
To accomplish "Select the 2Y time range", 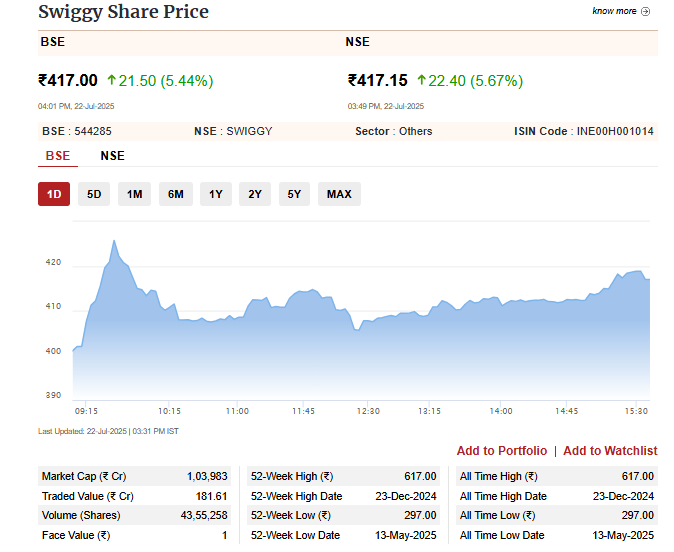I will pyautogui.click(x=255, y=194).
